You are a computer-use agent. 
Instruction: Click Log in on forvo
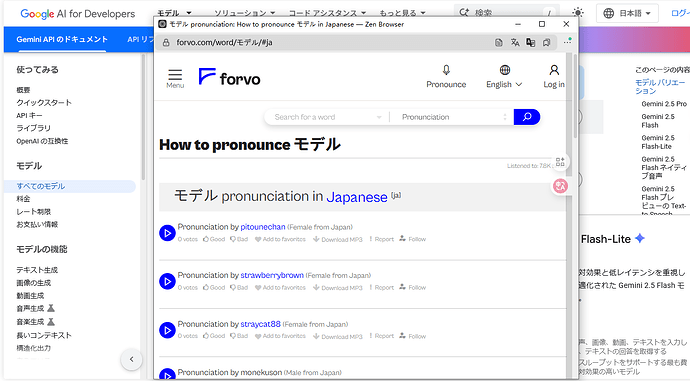click(554, 76)
